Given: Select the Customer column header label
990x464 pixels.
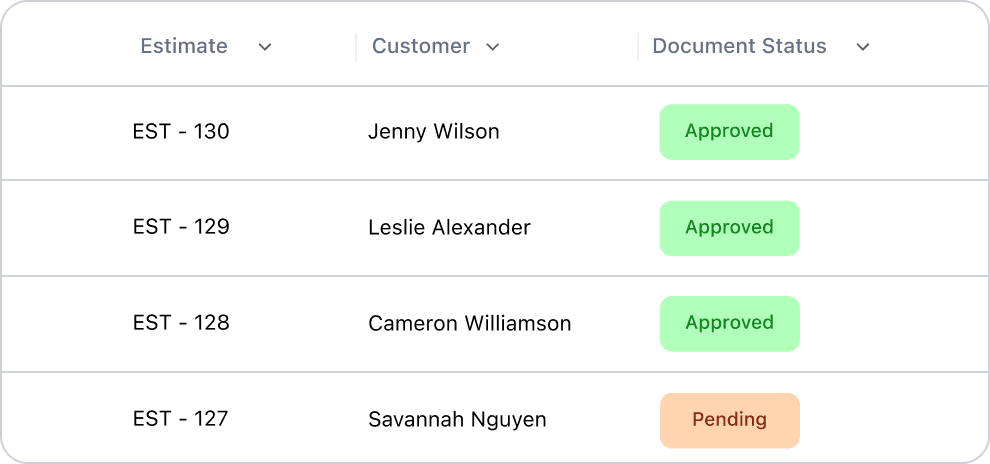Looking at the screenshot, I should click(x=421, y=46).
